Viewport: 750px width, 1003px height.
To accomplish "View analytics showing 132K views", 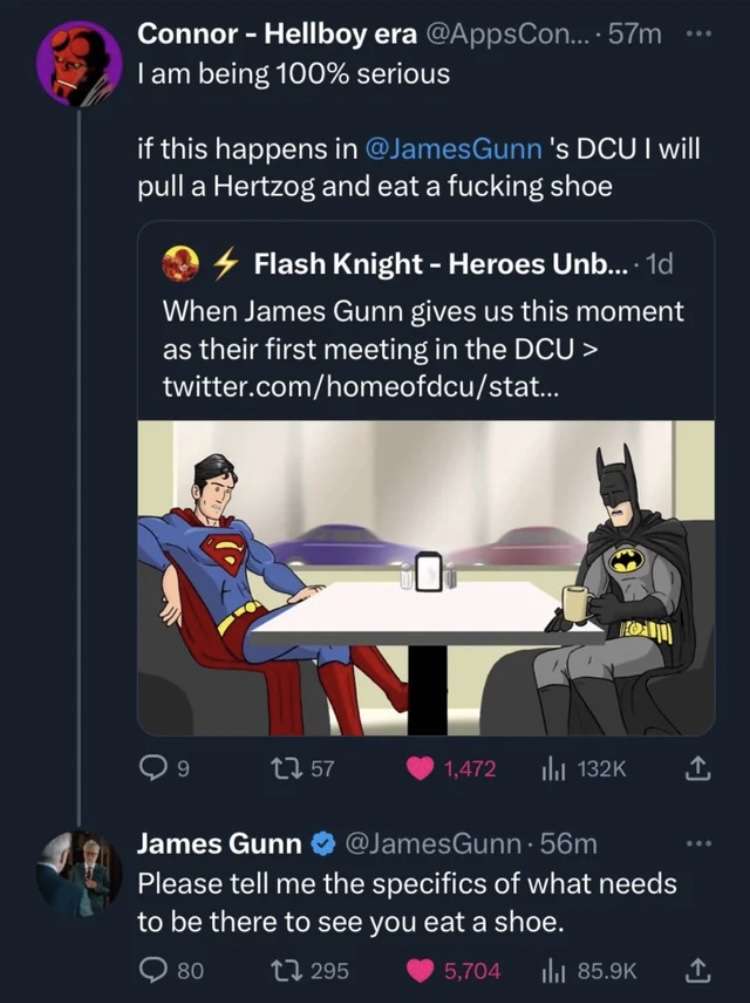I will pyautogui.click(x=549, y=768).
